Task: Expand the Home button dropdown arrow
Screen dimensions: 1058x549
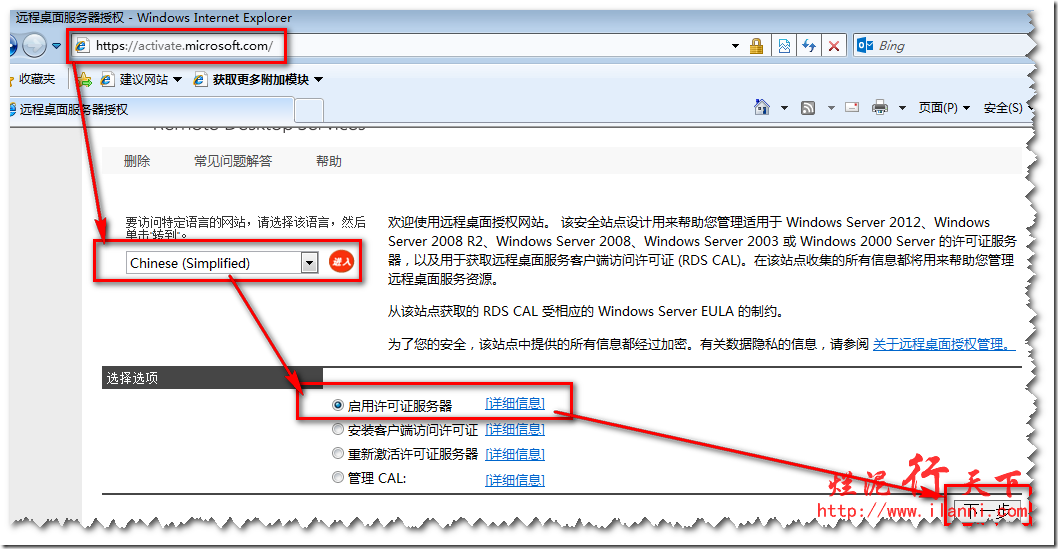Action: tap(784, 108)
